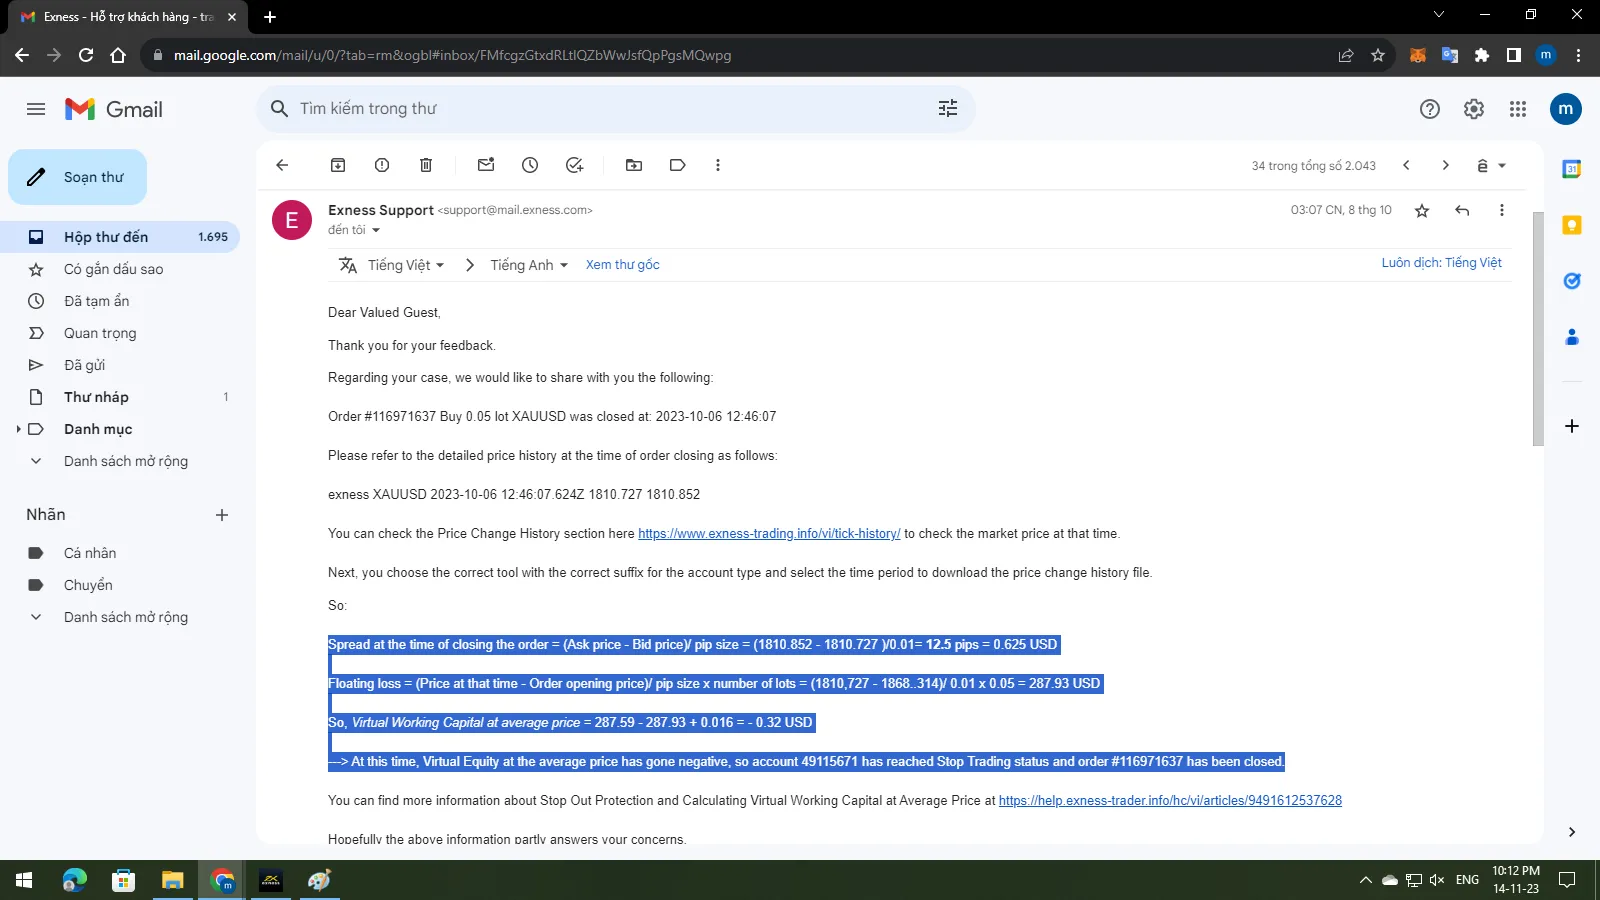This screenshot has width=1600, height=900.
Task: Click Luôn dịch: Tiếng Việt link
Action: (1442, 263)
